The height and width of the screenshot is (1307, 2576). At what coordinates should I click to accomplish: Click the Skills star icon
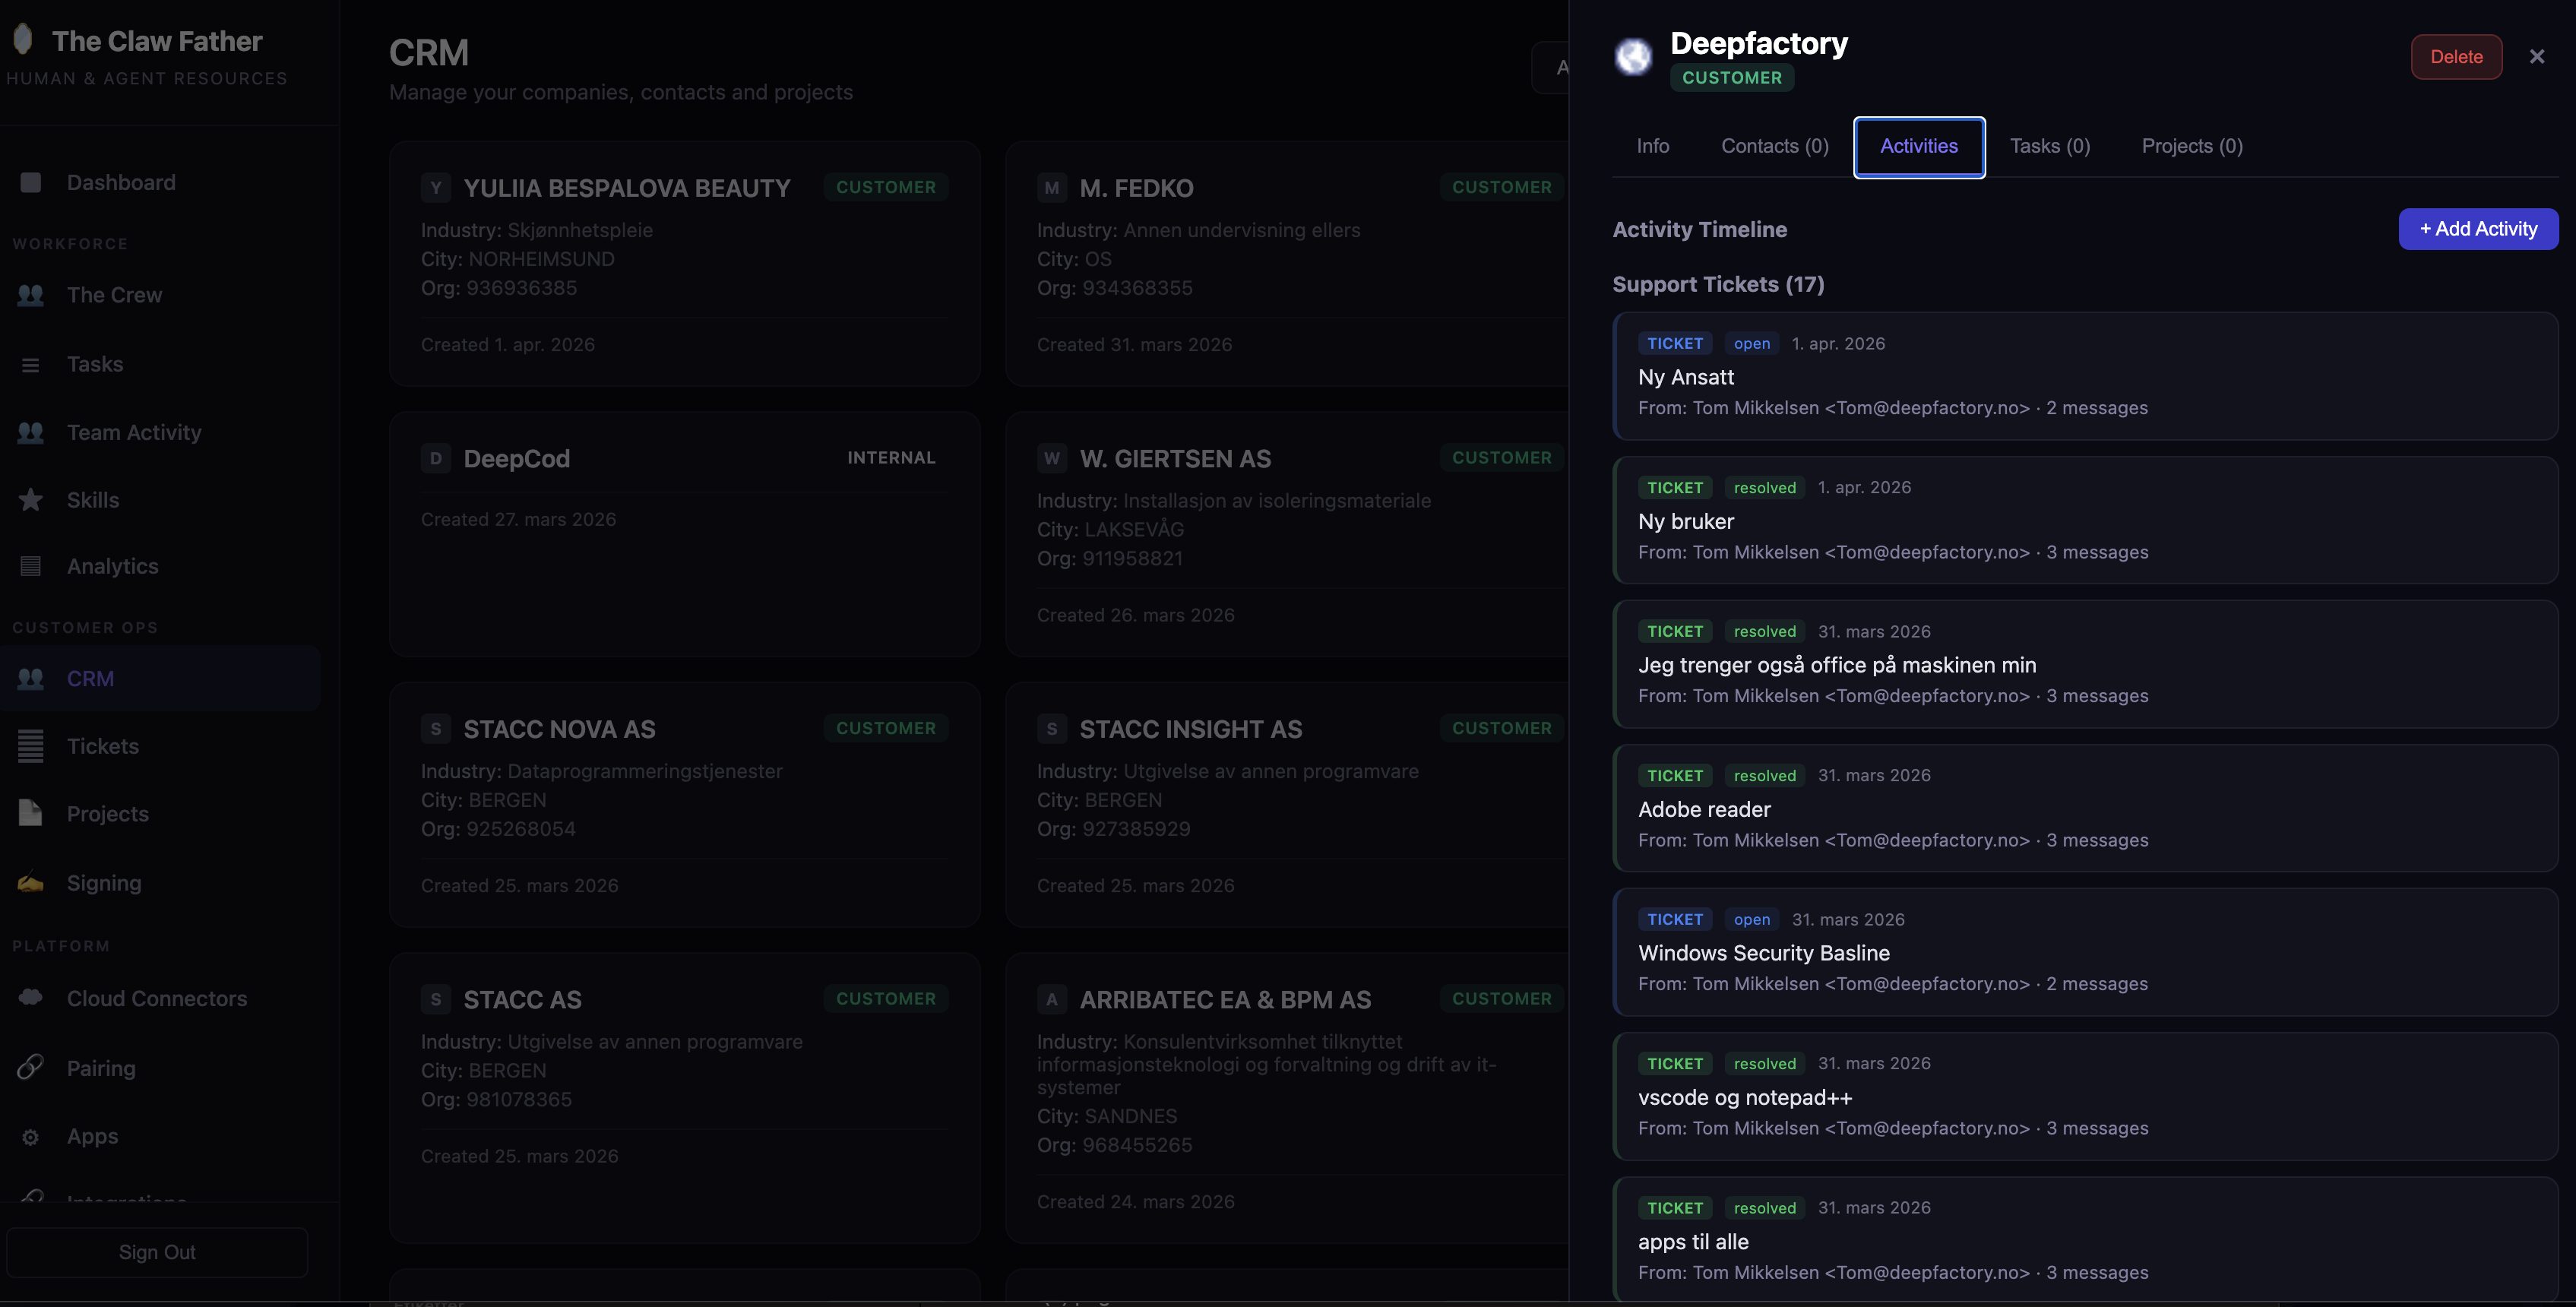[x=31, y=500]
